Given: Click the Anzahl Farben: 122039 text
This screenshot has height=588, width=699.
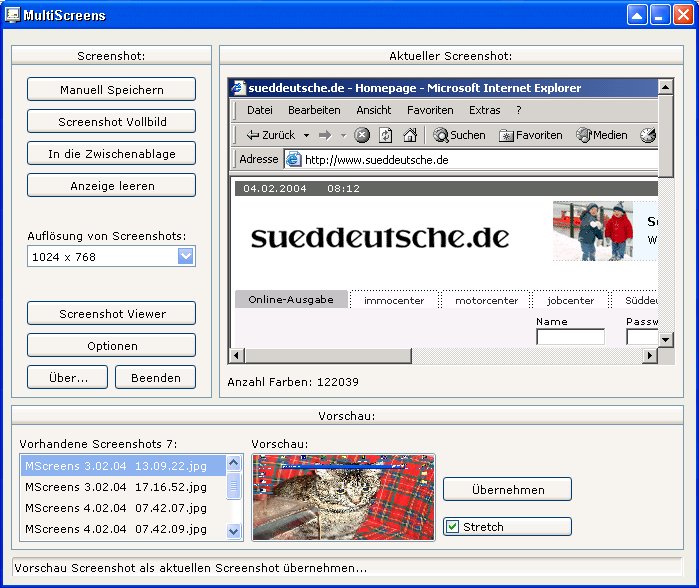Looking at the screenshot, I should point(293,382).
